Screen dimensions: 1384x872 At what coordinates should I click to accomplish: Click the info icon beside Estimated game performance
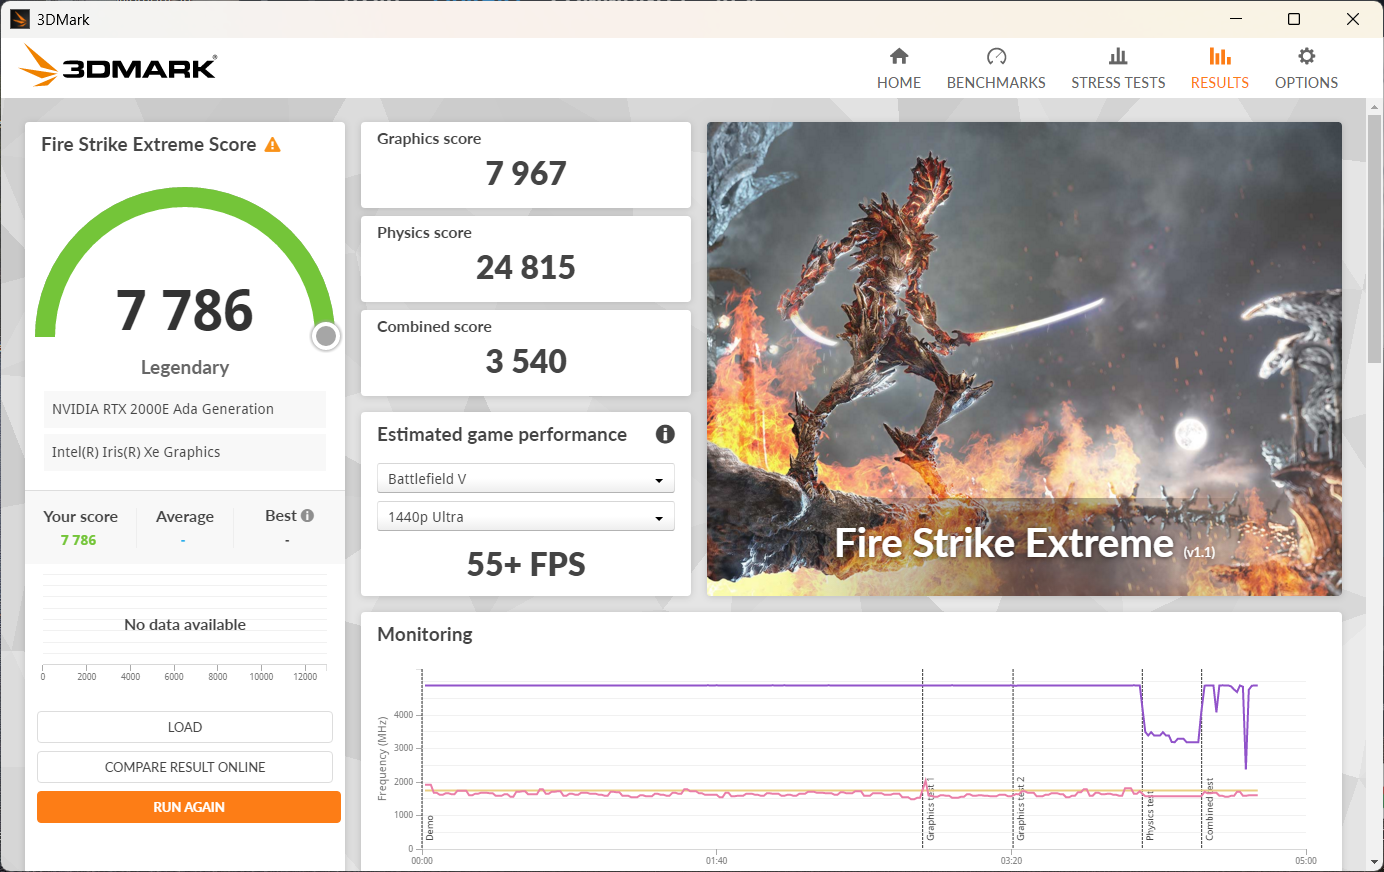point(665,434)
